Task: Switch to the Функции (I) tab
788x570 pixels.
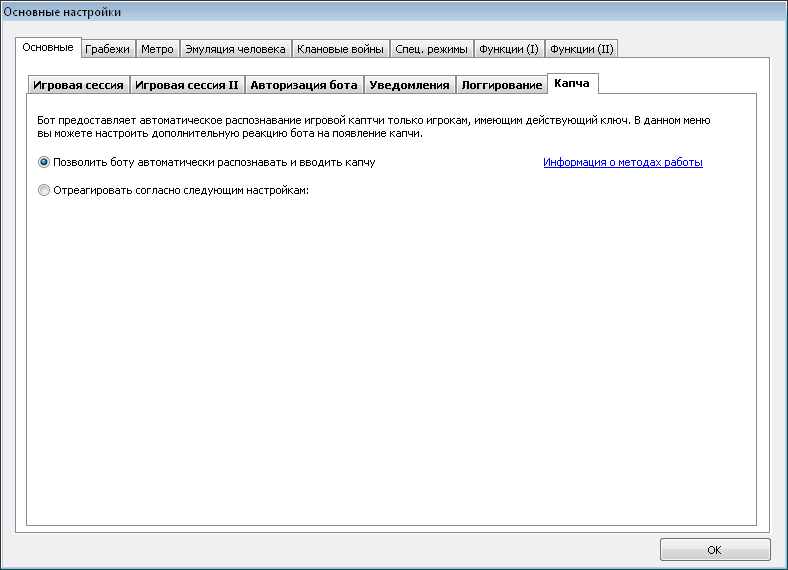Action: coord(509,49)
